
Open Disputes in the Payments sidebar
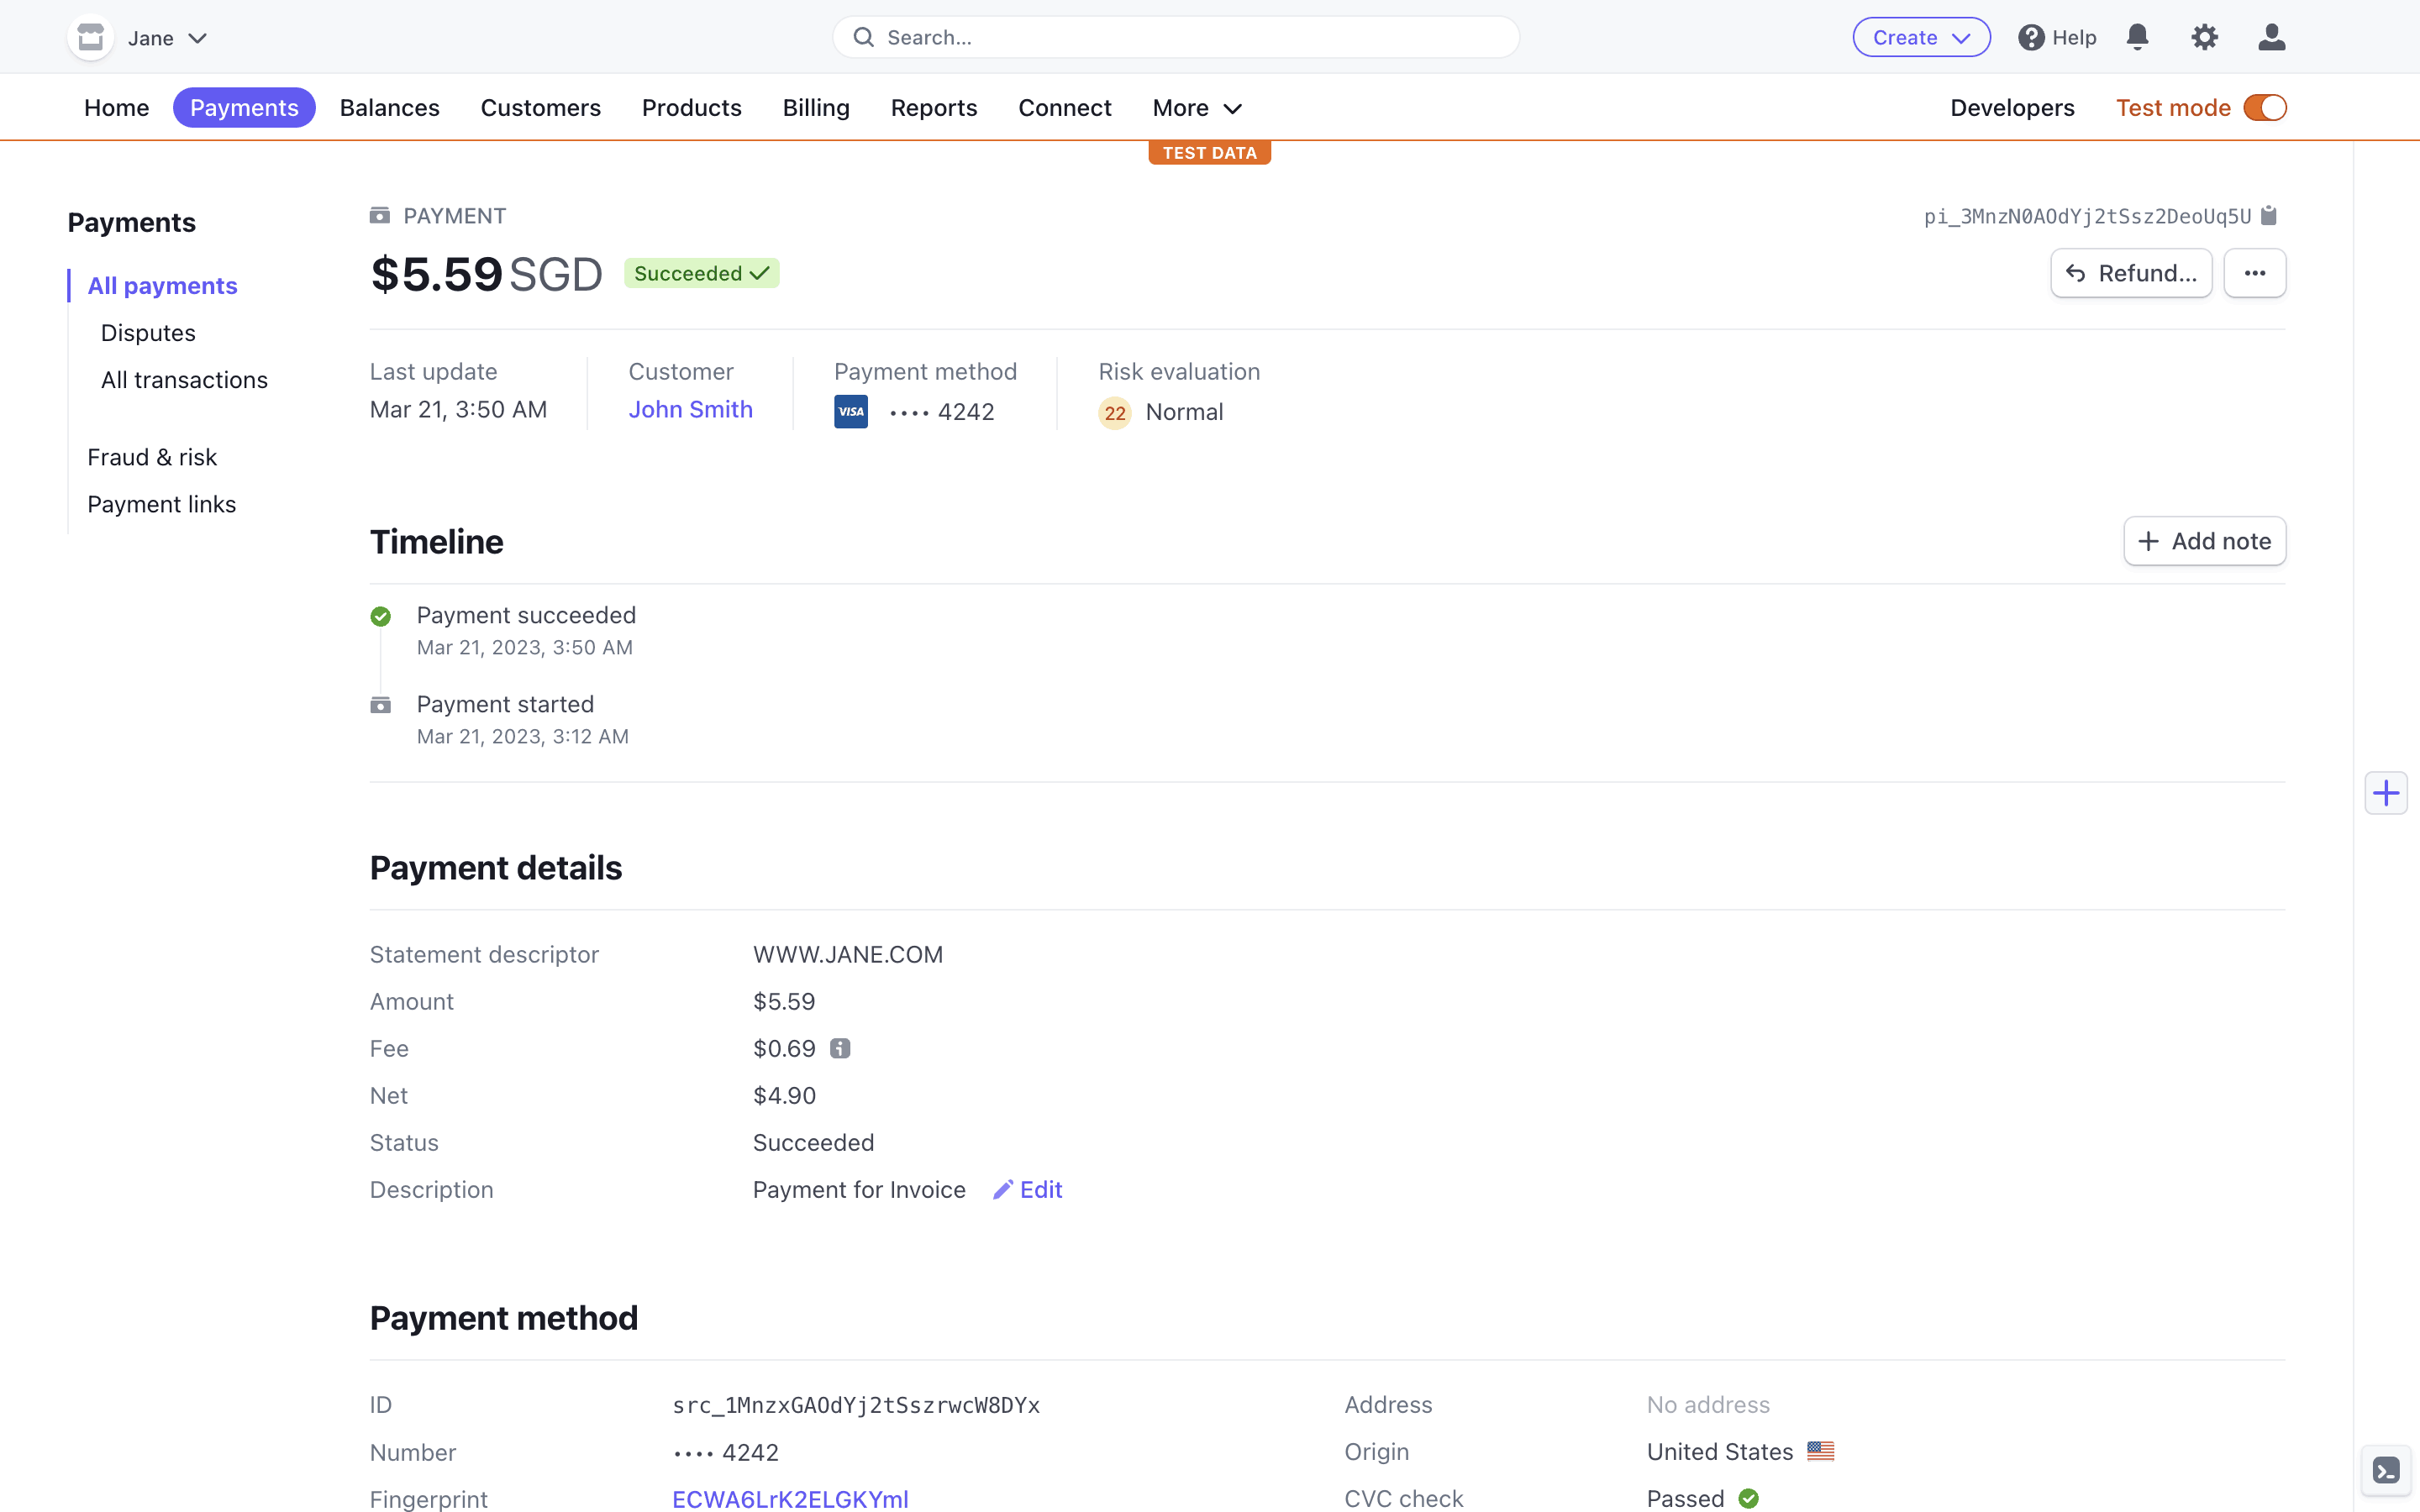[x=148, y=333]
